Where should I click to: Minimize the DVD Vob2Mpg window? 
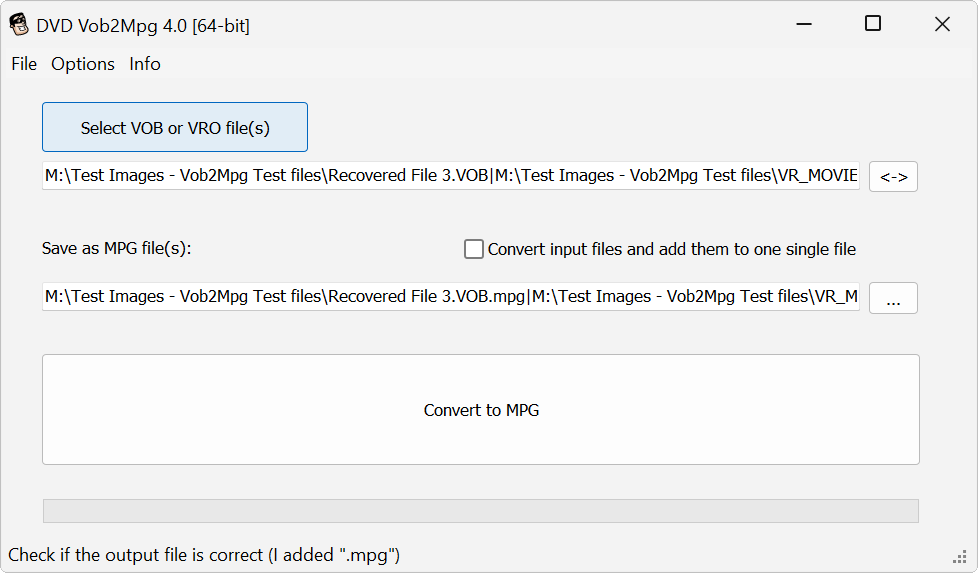point(805,25)
